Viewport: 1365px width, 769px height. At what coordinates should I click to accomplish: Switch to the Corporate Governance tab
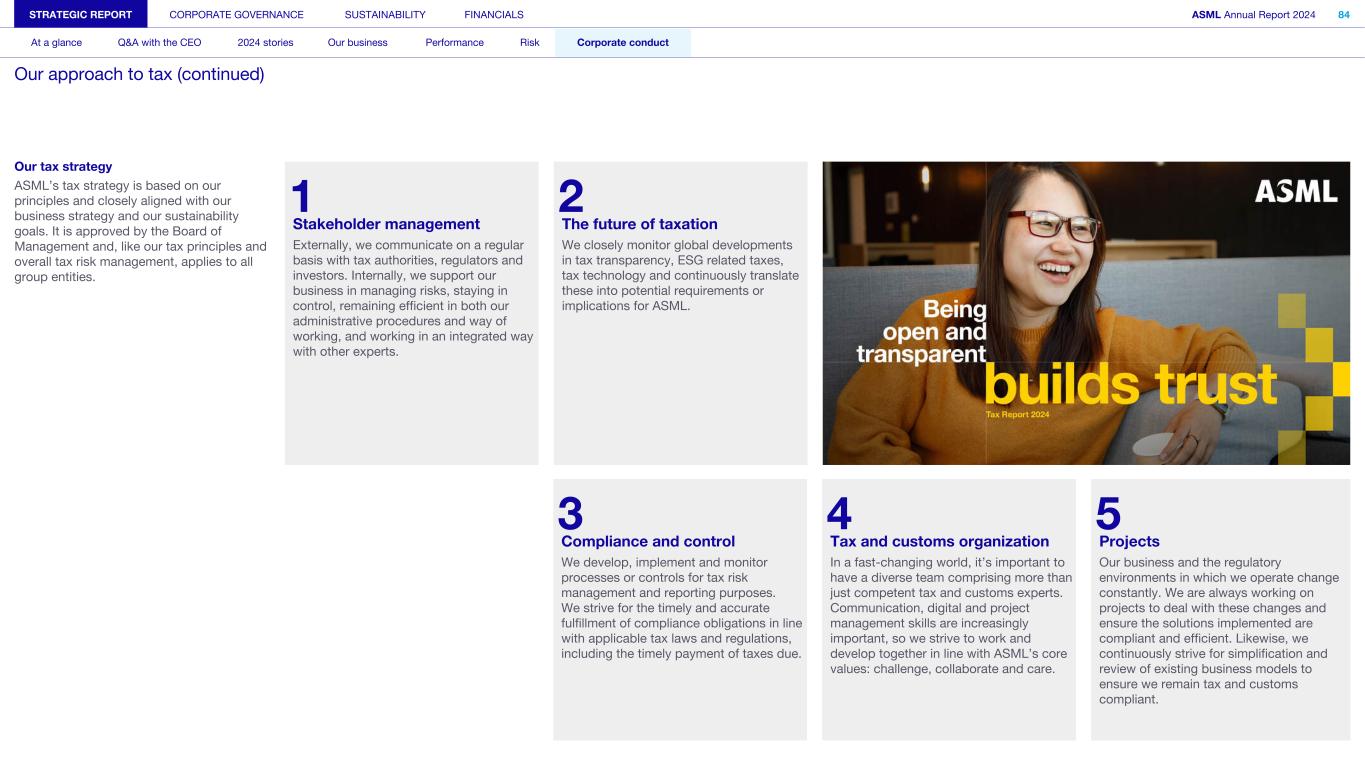[x=236, y=14]
